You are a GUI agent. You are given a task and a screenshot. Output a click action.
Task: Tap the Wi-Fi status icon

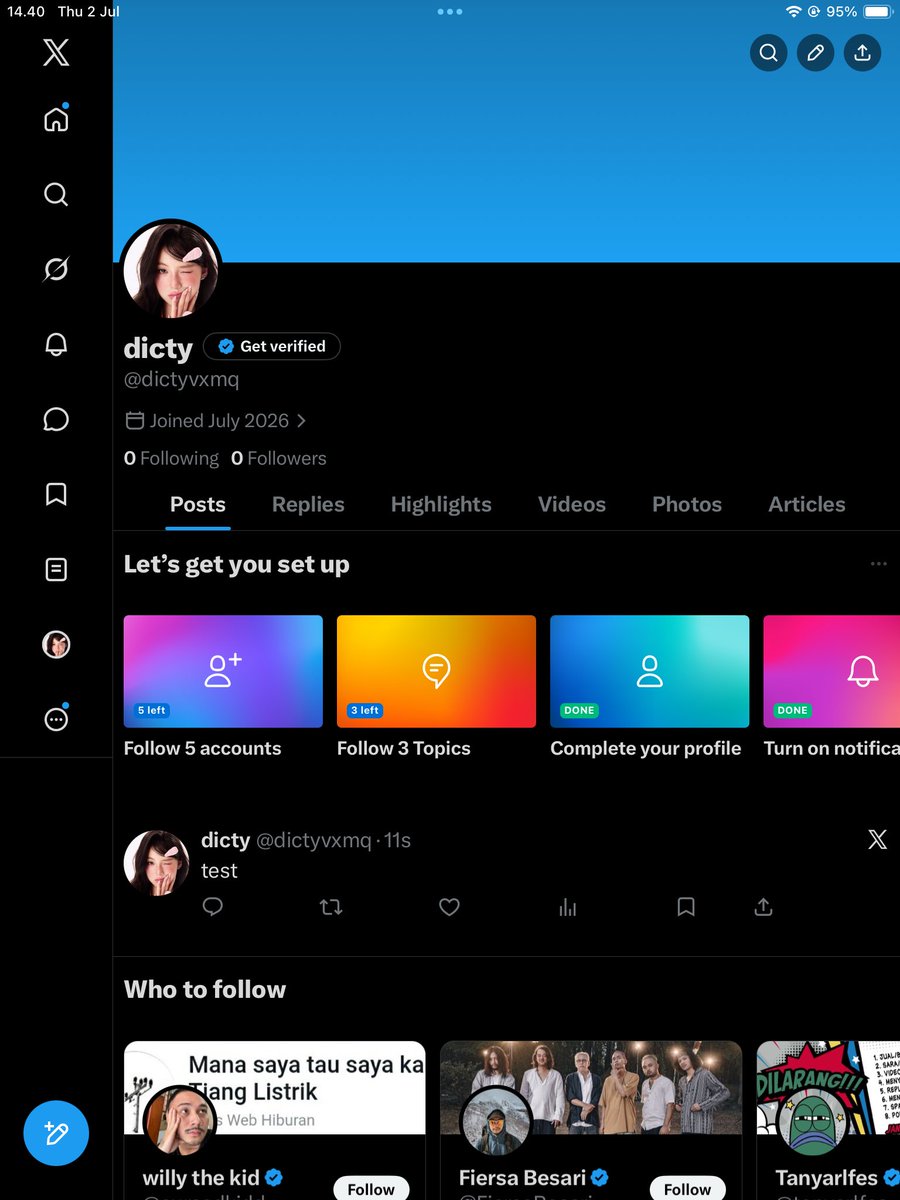[x=794, y=12]
